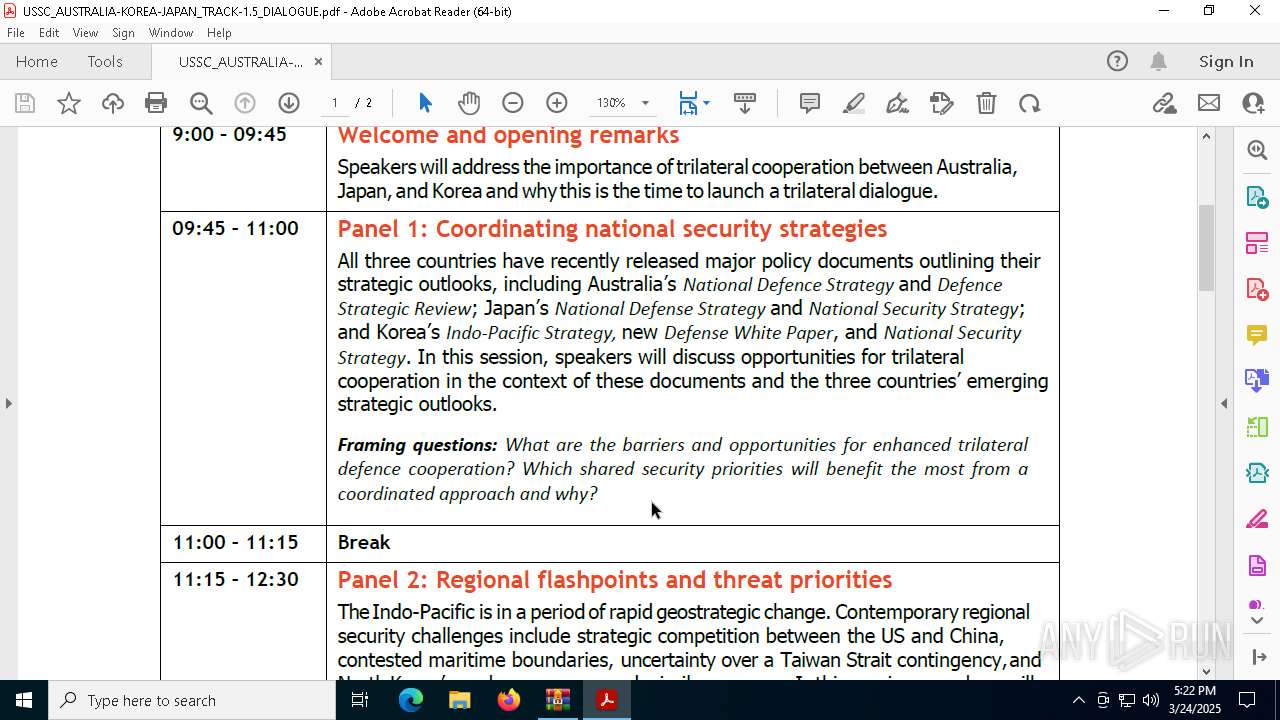Image resolution: width=1280 pixels, height=720 pixels.
Task: Delete using the trash can icon
Action: (x=986, y=103)
